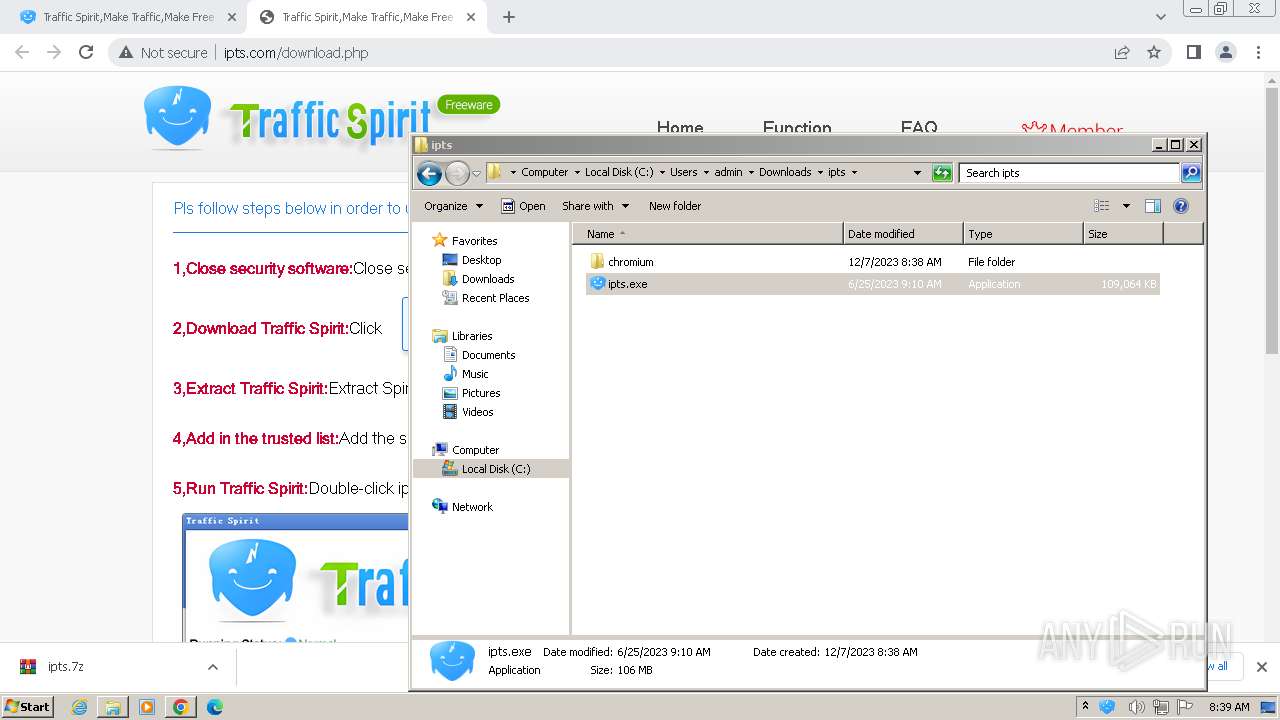The height and width of the screenshot is (720, 1280).
Task: Sort by Size column header
Action: coord(1123,234)
